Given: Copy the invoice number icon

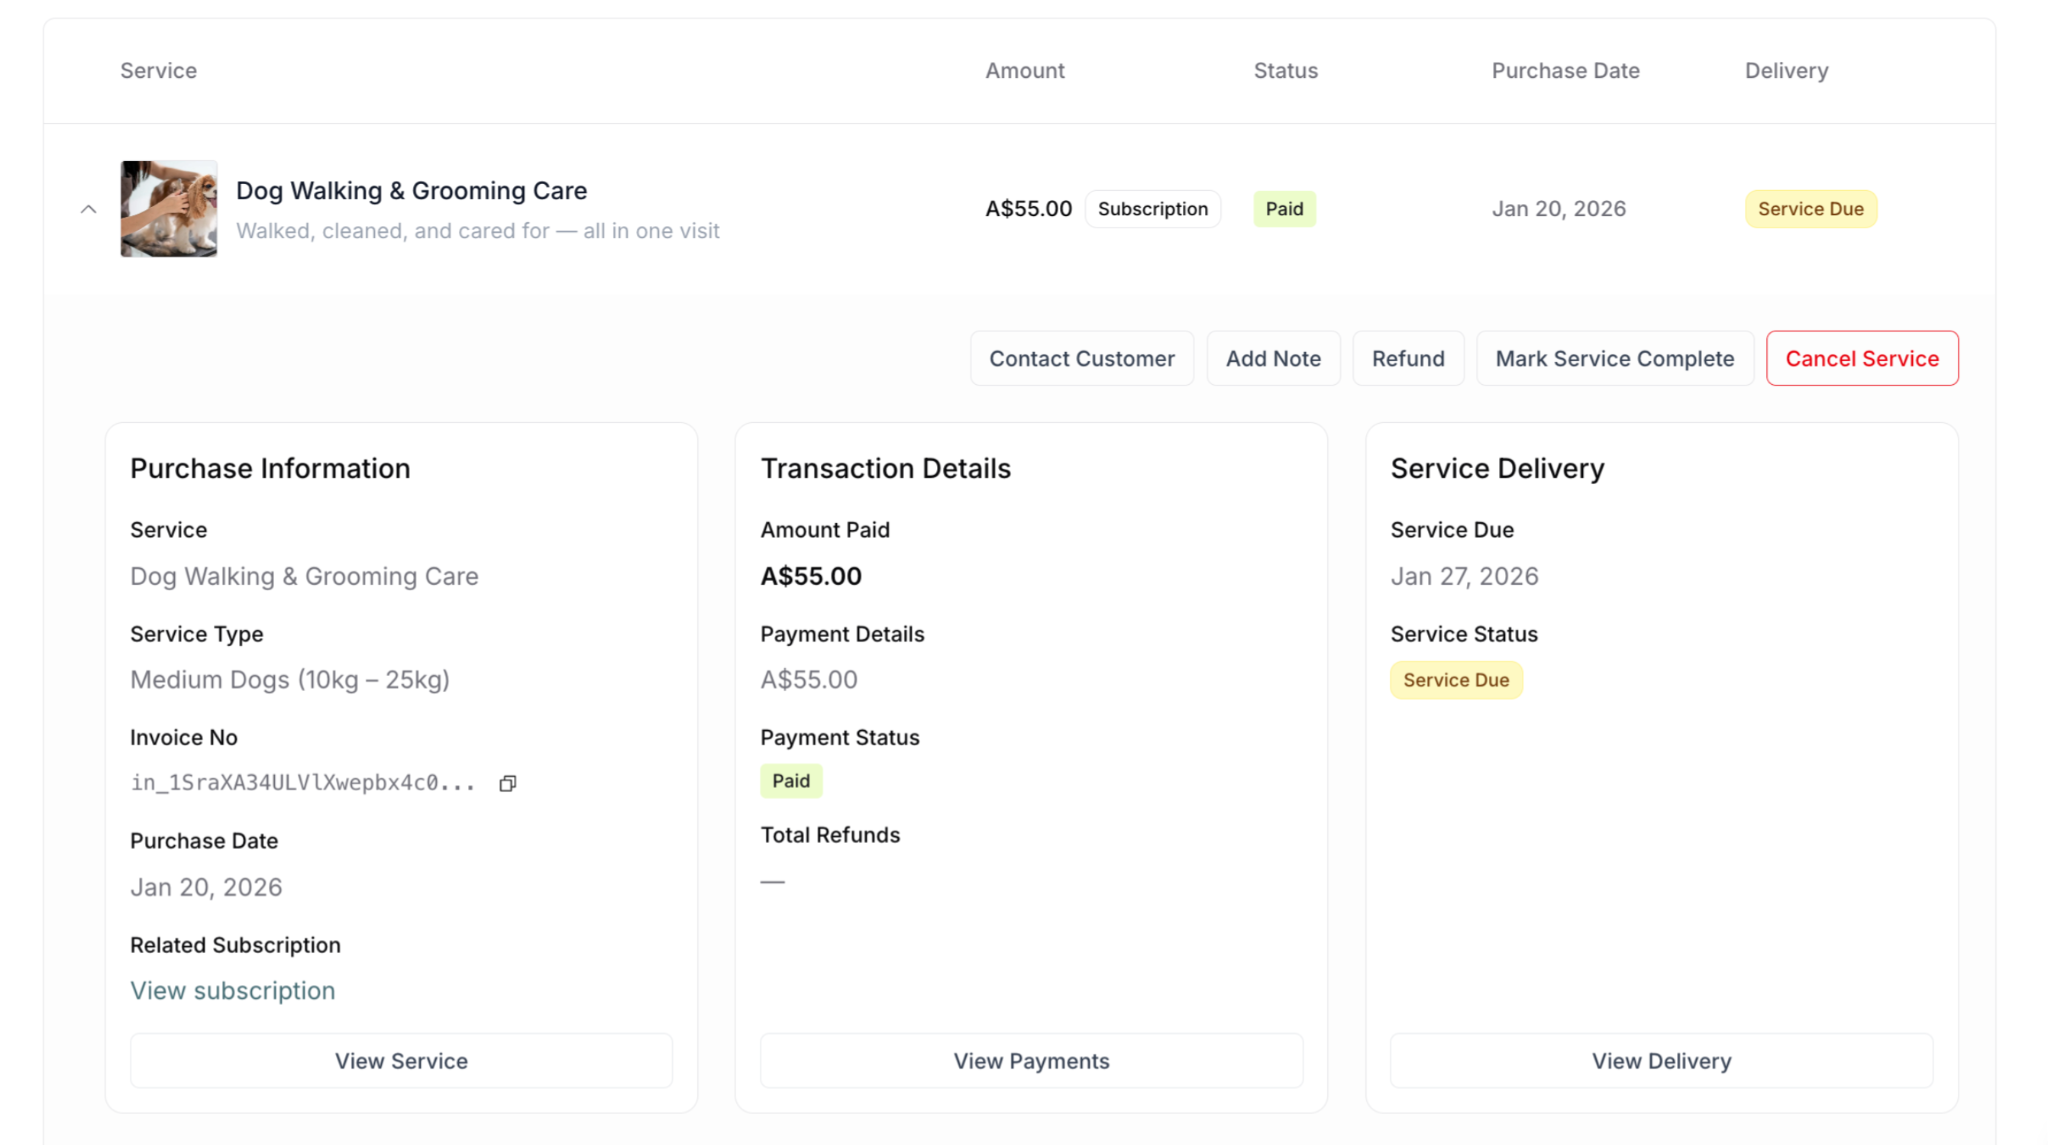Looking at the screenshot, I should [x=508, y=783].
